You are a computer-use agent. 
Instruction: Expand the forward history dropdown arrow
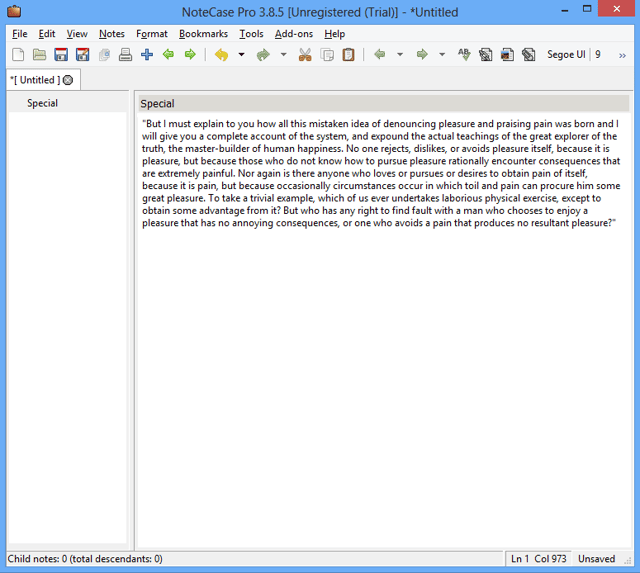(x=442, y=54)
